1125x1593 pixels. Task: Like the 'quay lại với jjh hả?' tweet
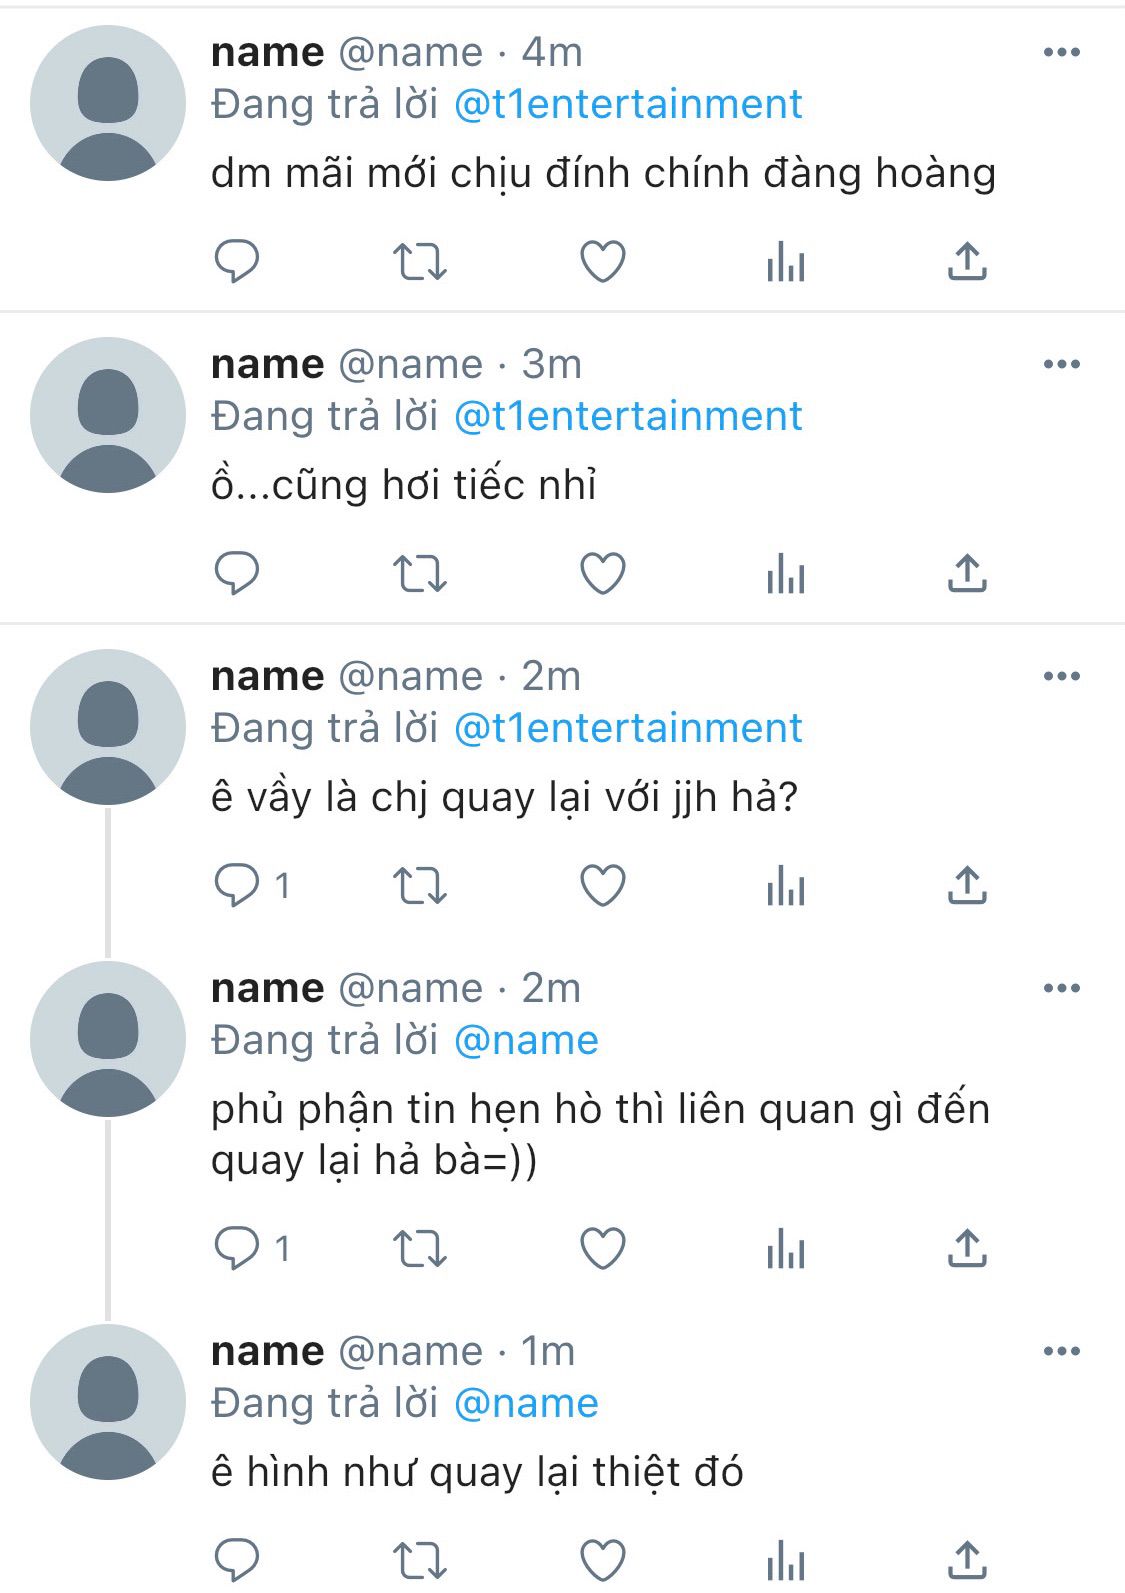click(603, 886)
